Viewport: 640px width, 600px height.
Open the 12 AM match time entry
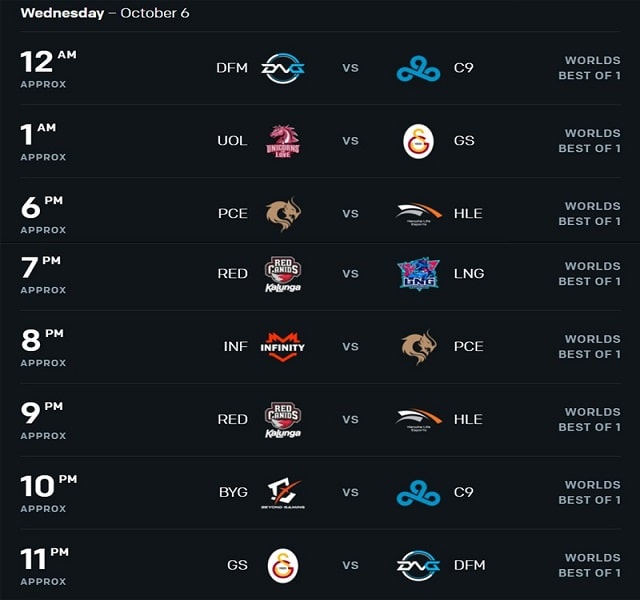(48, 69)
